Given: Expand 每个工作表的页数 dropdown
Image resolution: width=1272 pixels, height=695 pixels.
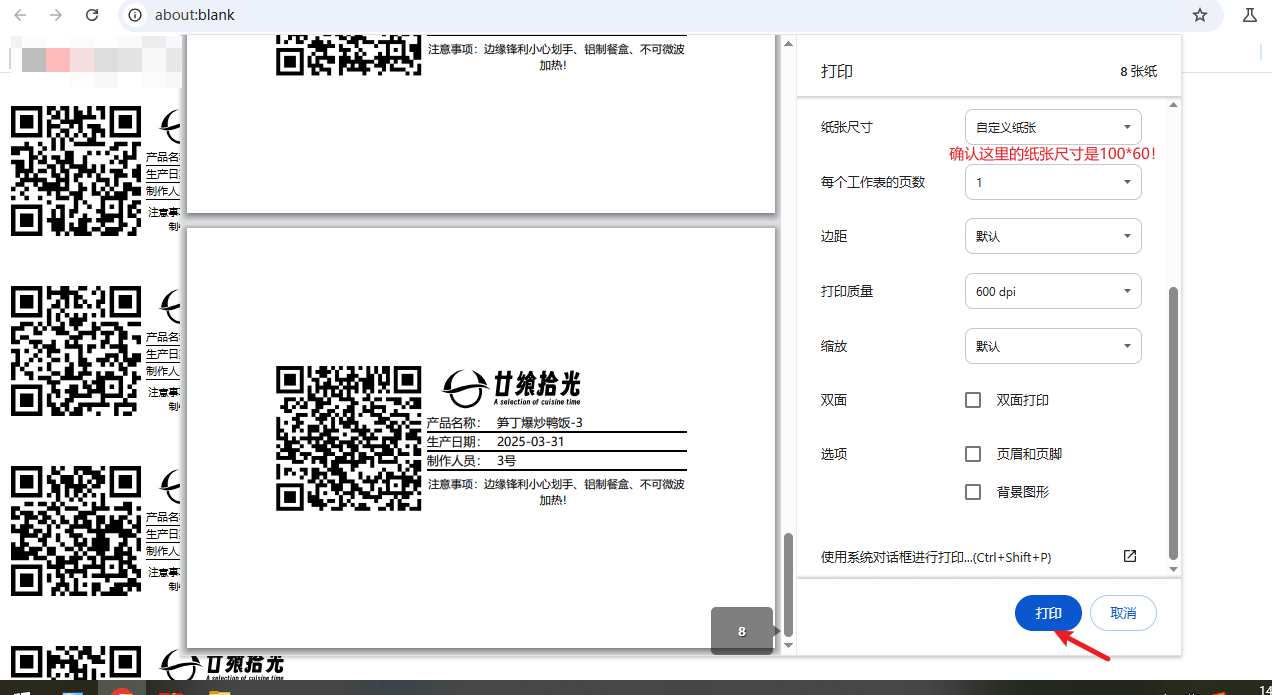Looking at the screenshot, I should pos(1053,182).
